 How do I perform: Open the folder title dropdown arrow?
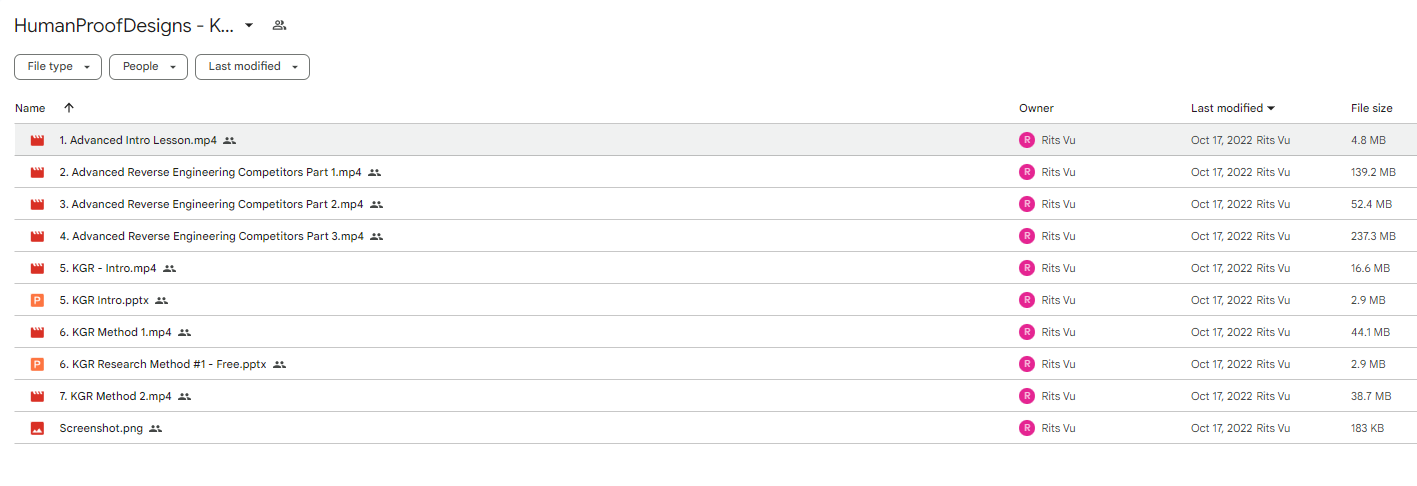(249, 25)
